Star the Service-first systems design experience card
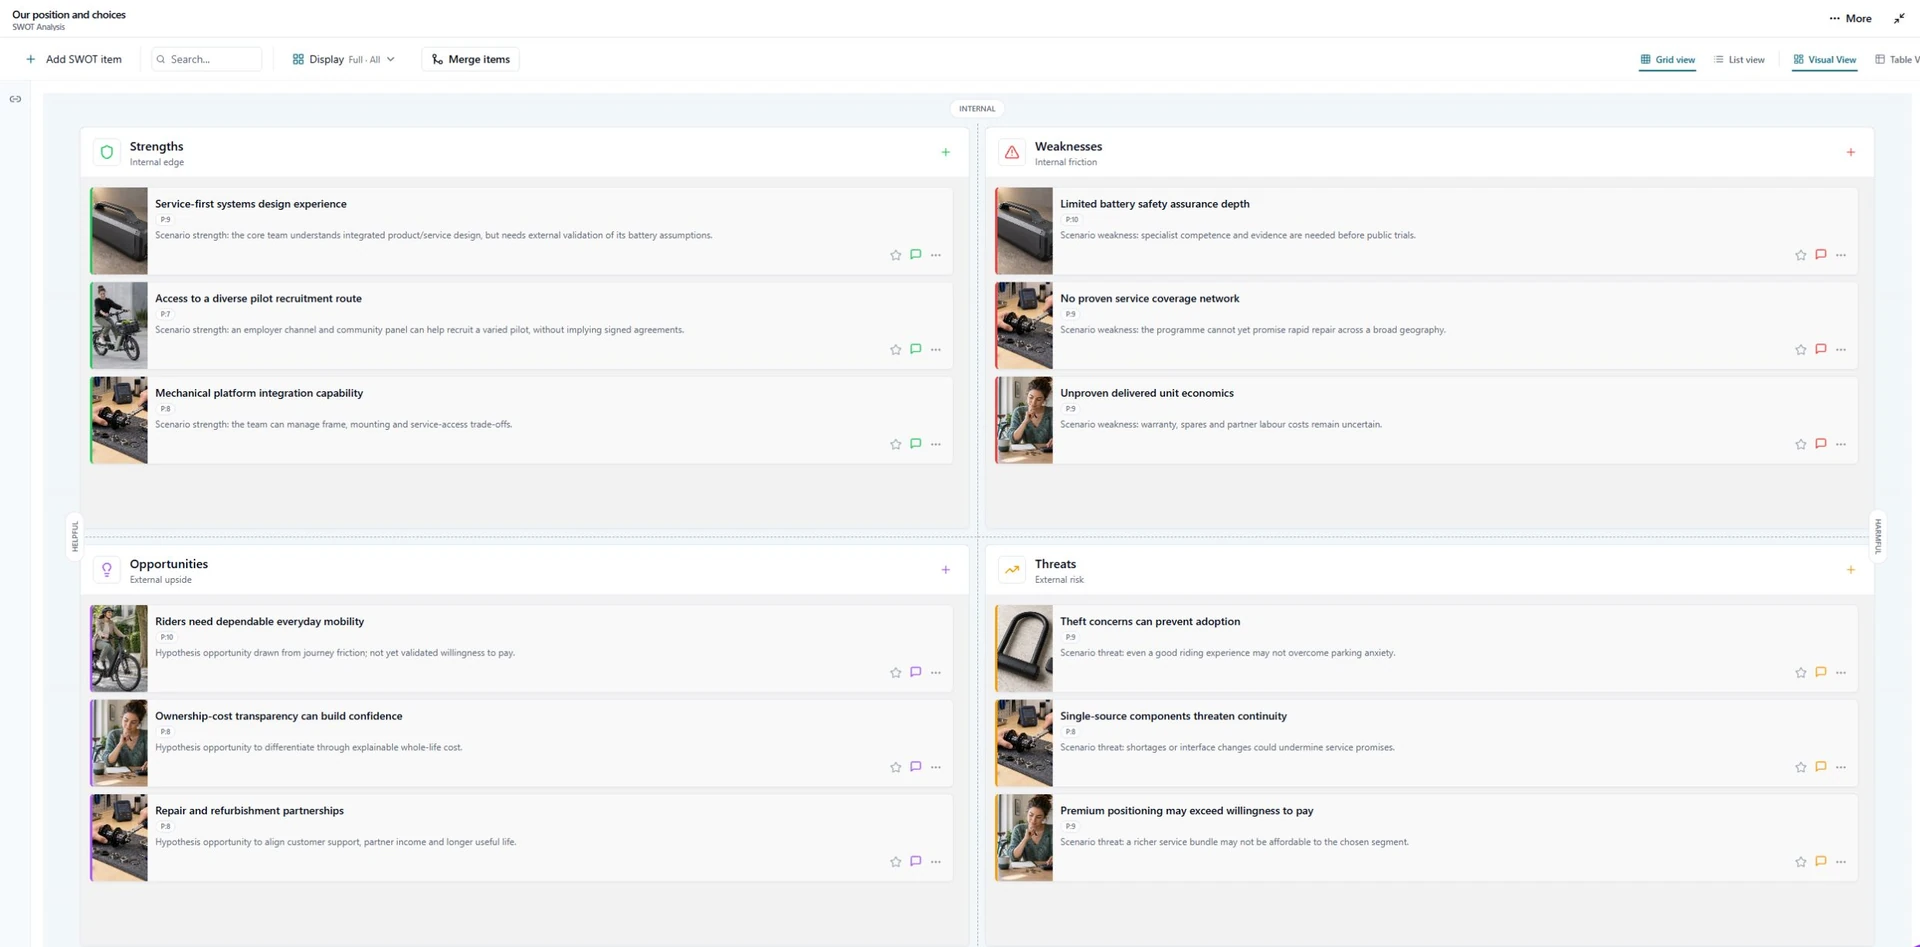This screenshot has width=1920, height=947. coord(895,255)
